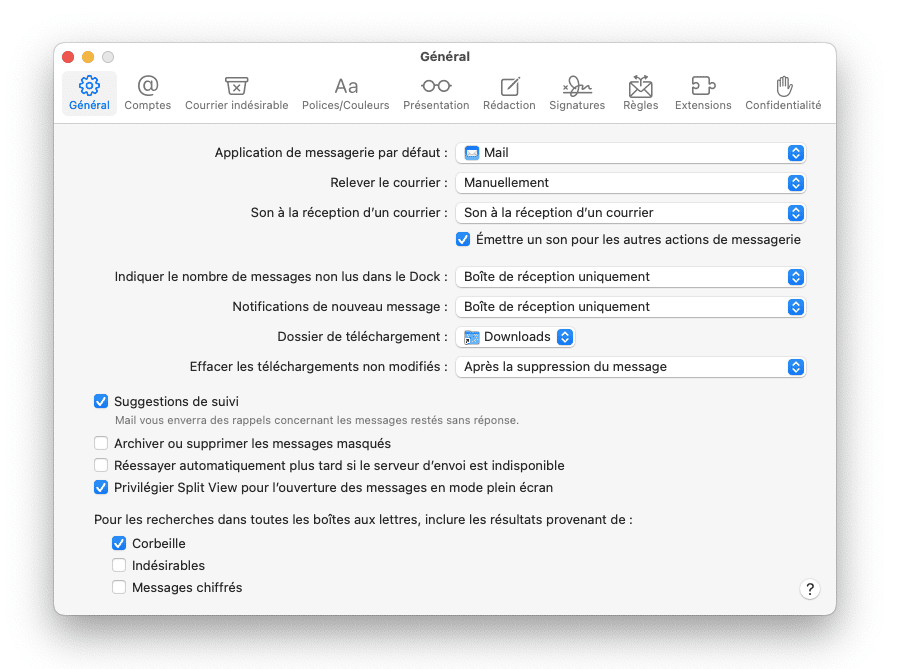Viewport: 901px width, 669px height.
Task: Open the Polices/Couleurs Aa icon
Action: pyautogui.click(x=346, y=86)
